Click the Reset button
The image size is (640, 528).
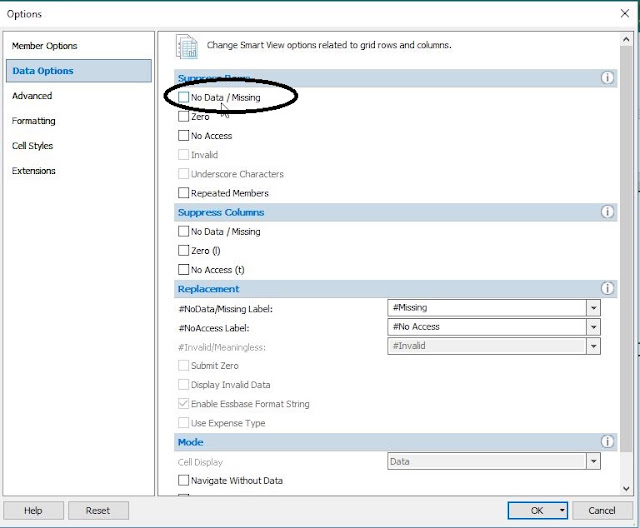pos(98,510)
